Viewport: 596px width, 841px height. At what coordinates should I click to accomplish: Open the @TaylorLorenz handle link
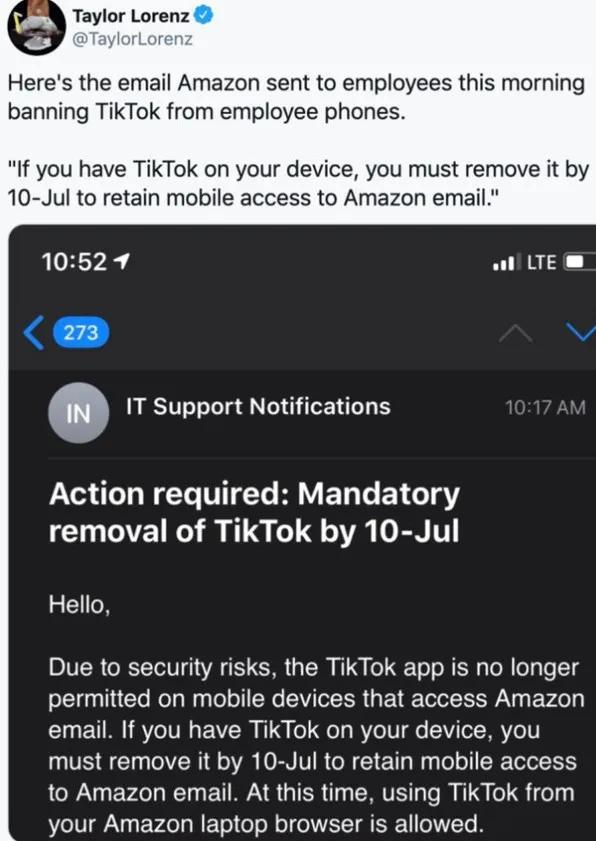pos(132,39)
